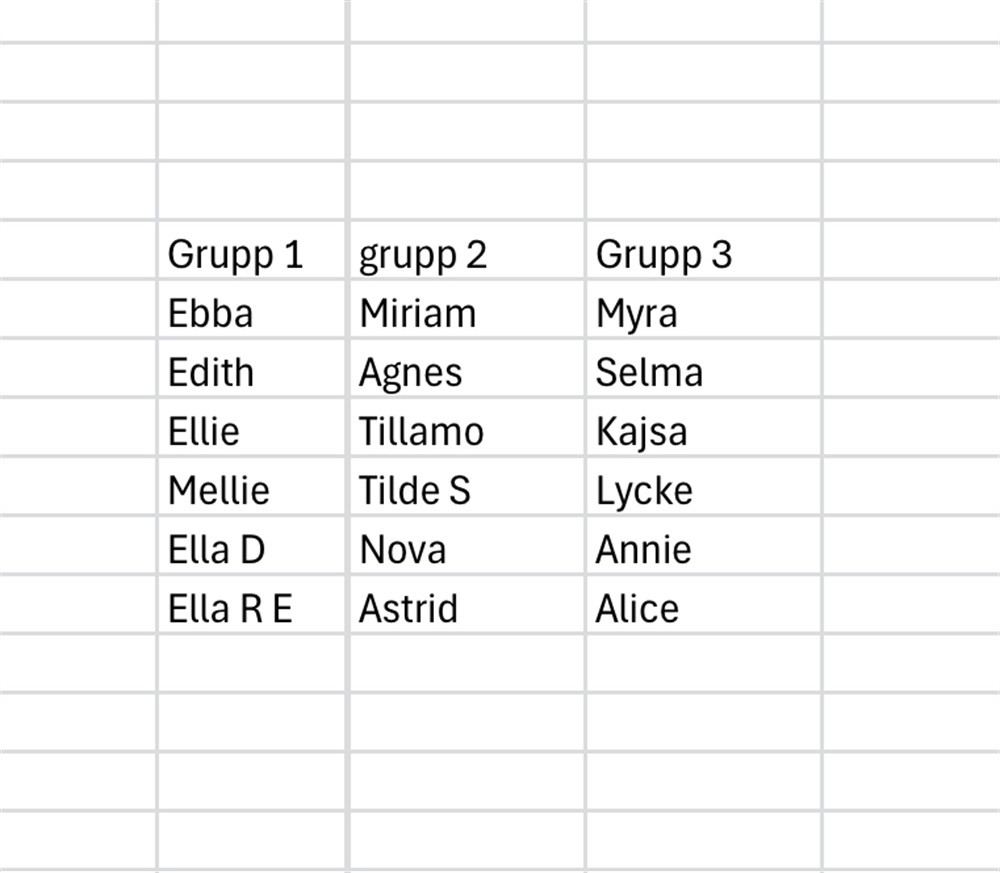Screen dimensions: 1000x873
Task: Select the Nova cell
Action: click(403, 550)
